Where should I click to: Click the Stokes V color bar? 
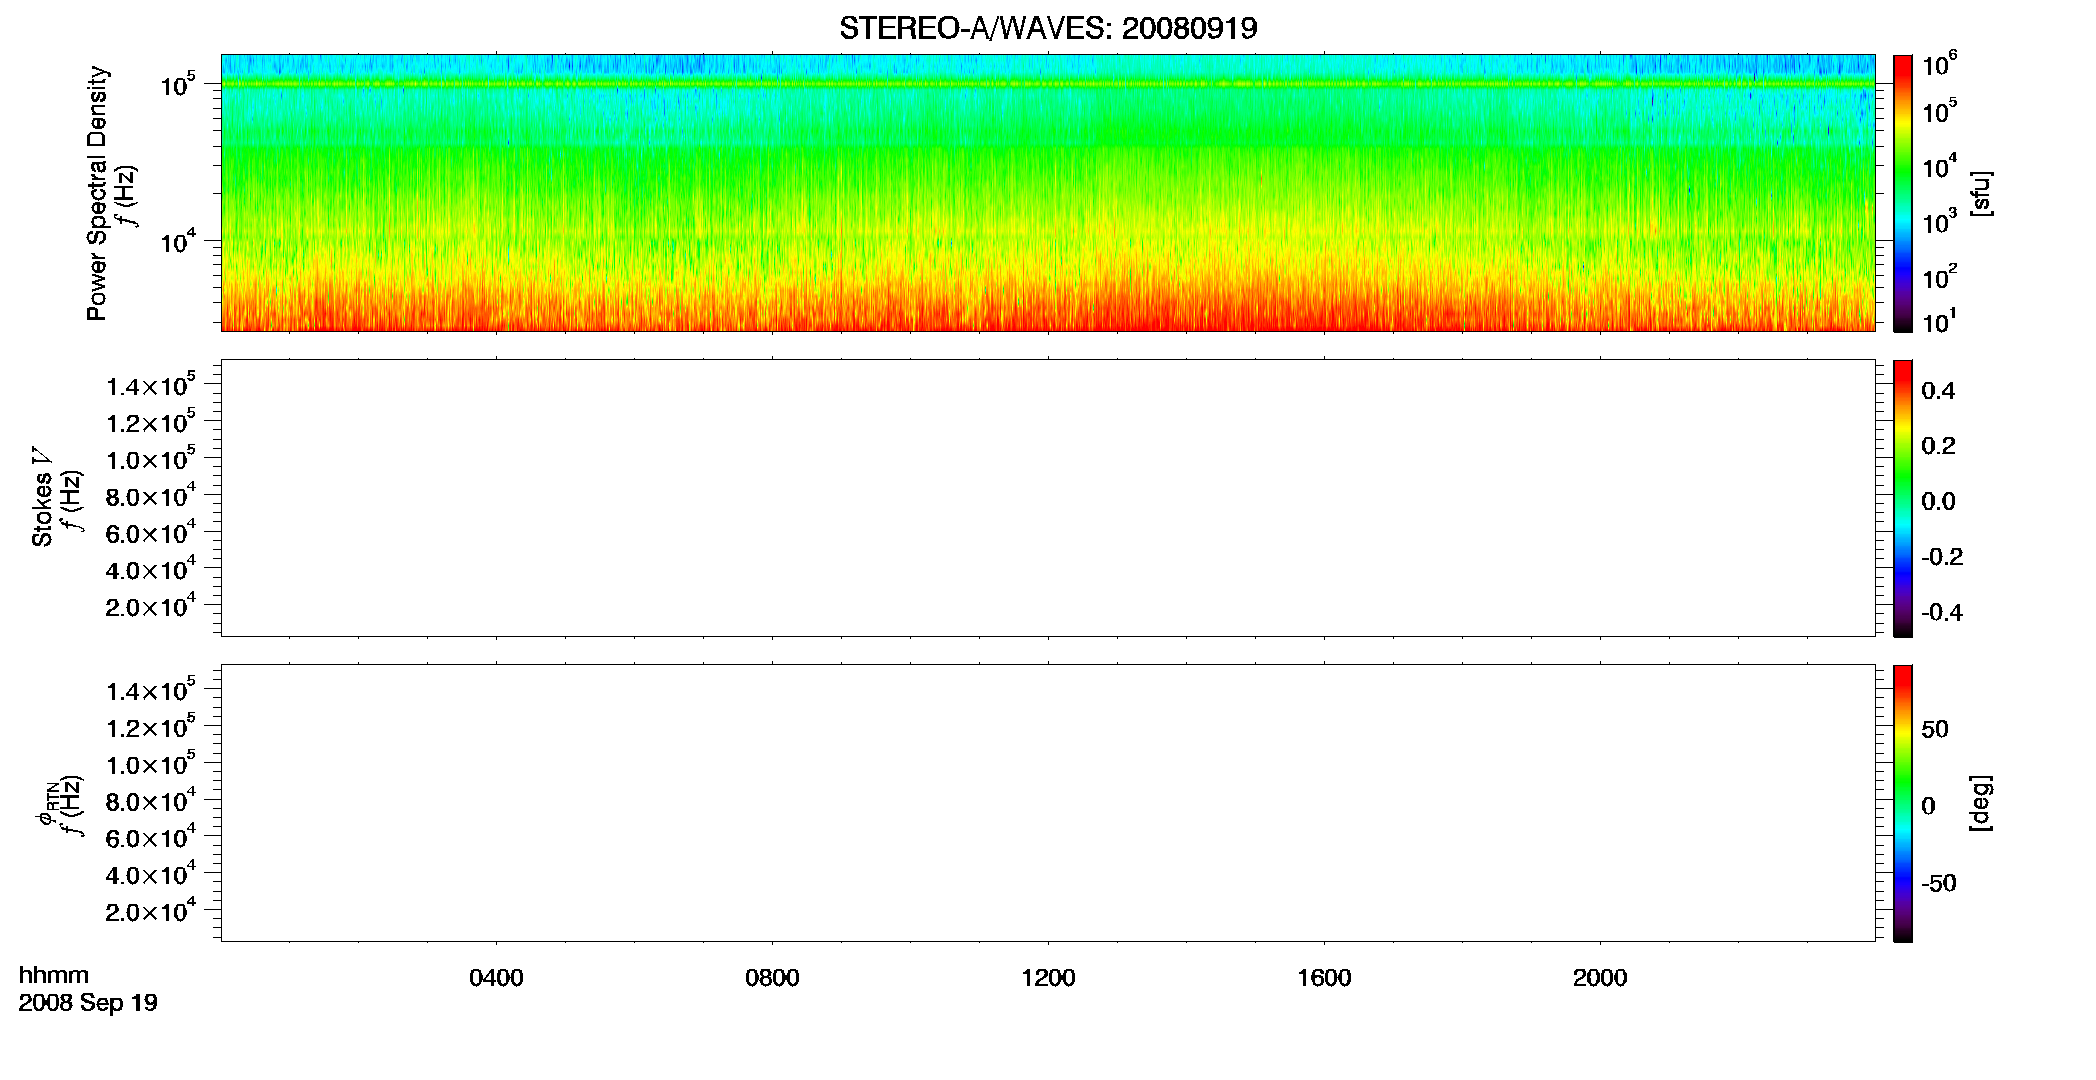(x=1902, y=497)
